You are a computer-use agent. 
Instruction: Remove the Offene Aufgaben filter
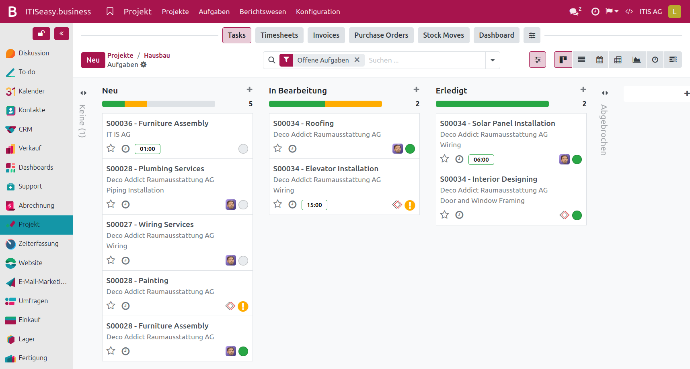pyautogui.click(x=357, y=60)
